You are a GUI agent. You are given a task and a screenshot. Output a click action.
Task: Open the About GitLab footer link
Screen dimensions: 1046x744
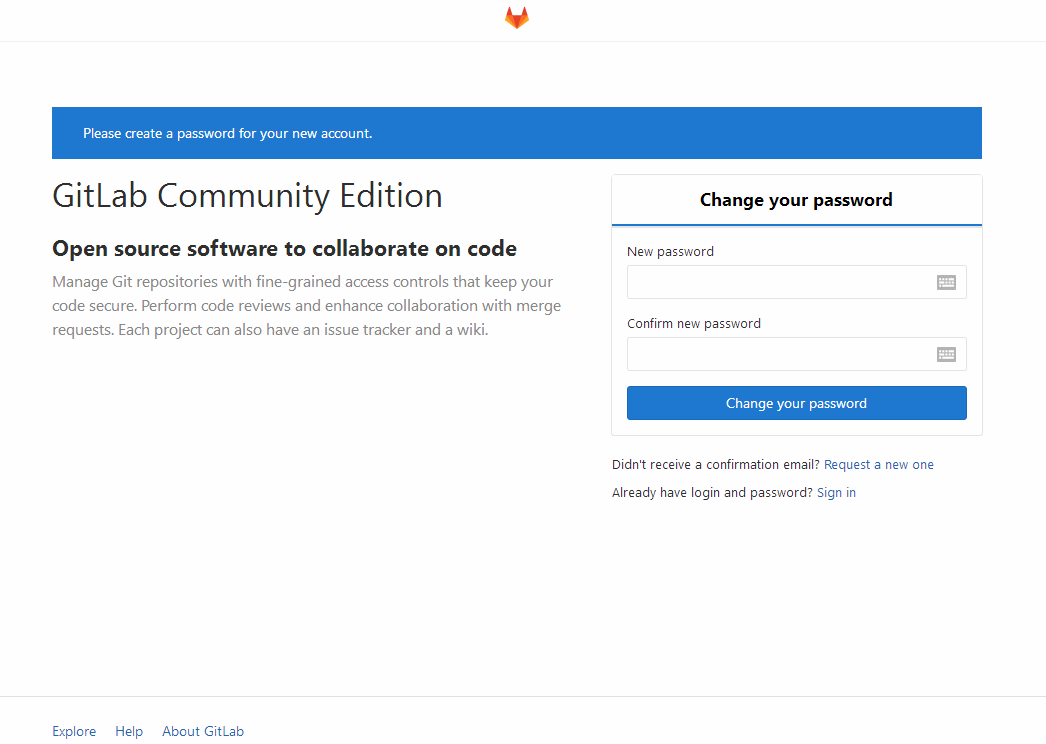pyautogui.click(x=203, y=731)
